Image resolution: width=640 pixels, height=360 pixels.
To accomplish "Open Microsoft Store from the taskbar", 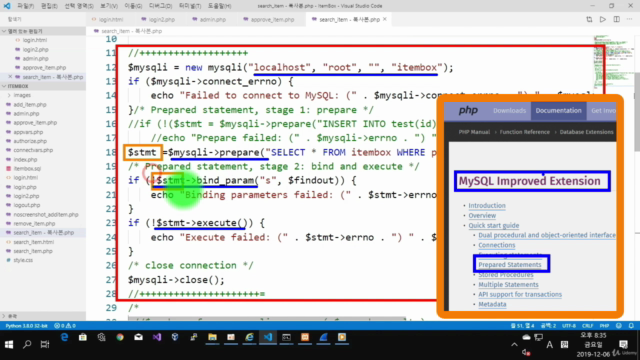I will pyautogui.click(x=83, y=337).
